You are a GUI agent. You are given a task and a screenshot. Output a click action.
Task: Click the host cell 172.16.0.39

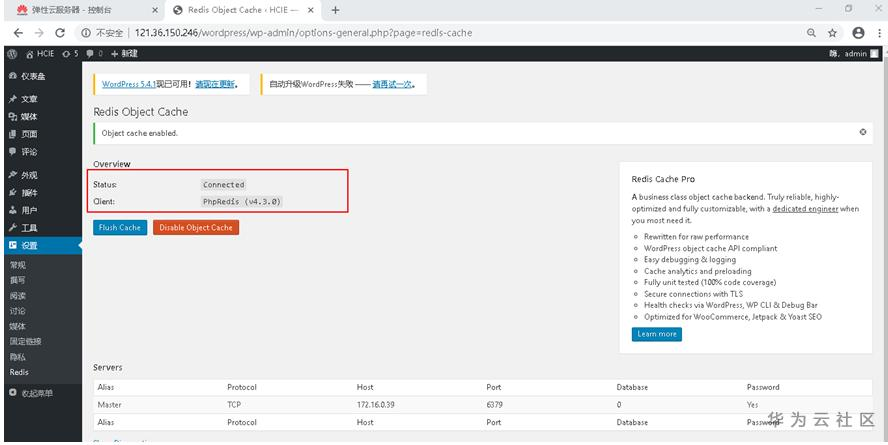tap(375, 405)
